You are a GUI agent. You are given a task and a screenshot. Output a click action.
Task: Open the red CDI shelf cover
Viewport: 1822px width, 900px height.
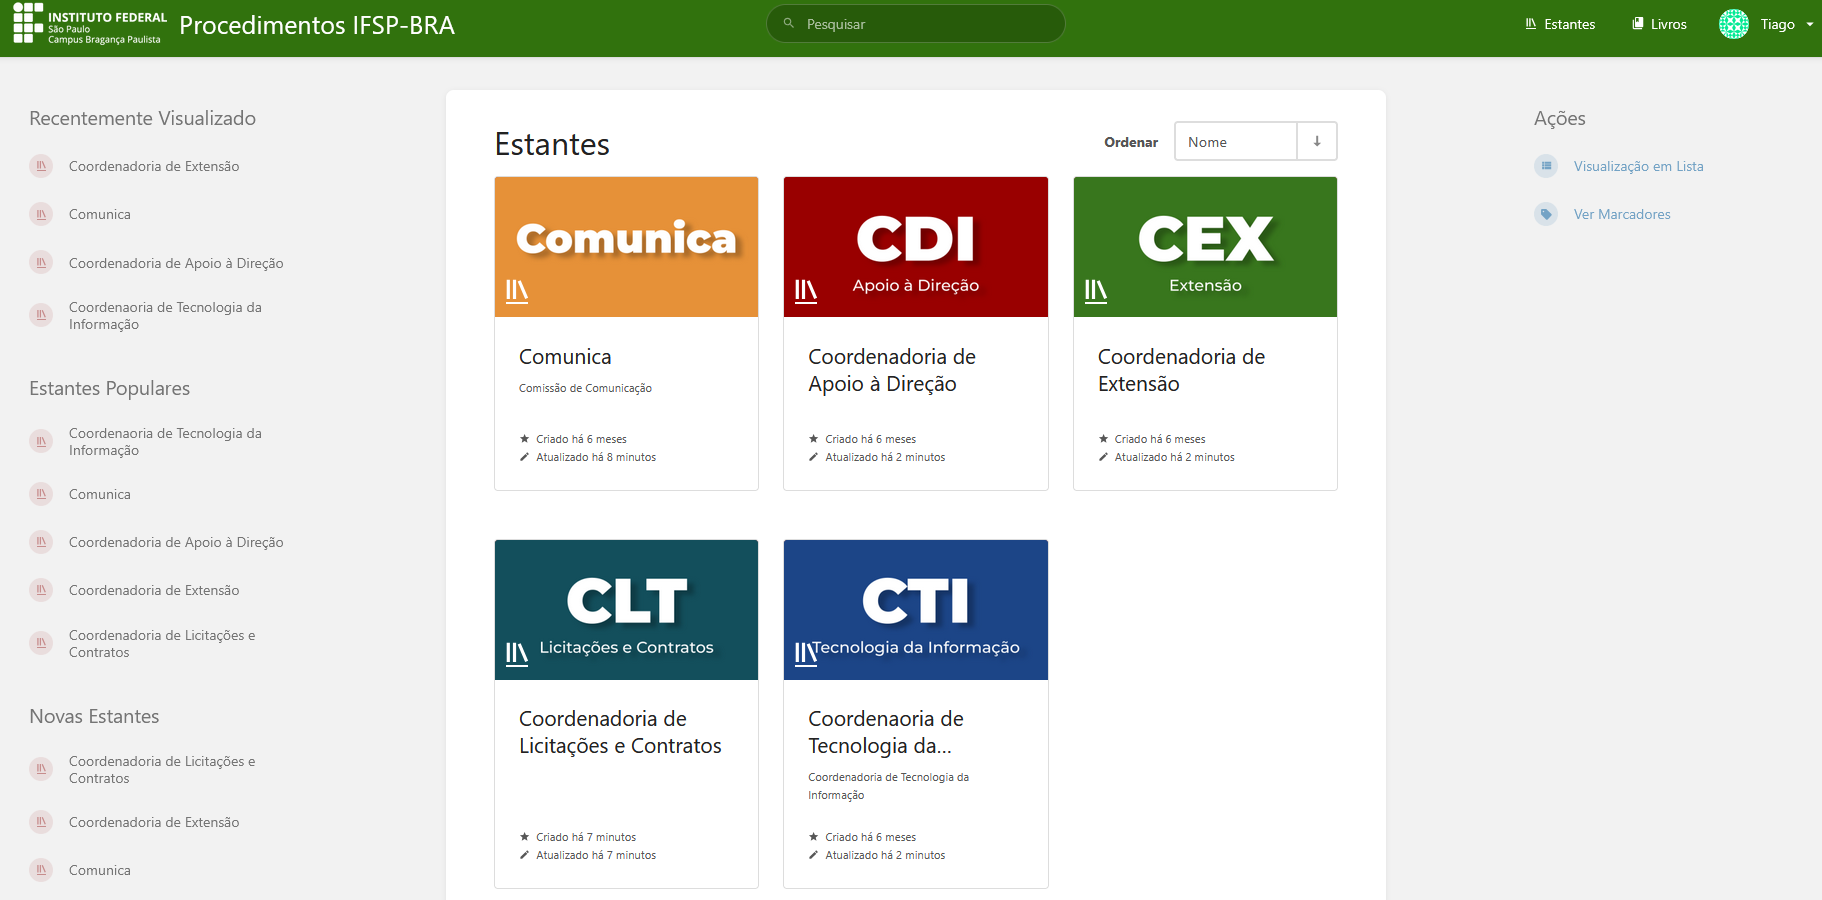coord(916,247)
